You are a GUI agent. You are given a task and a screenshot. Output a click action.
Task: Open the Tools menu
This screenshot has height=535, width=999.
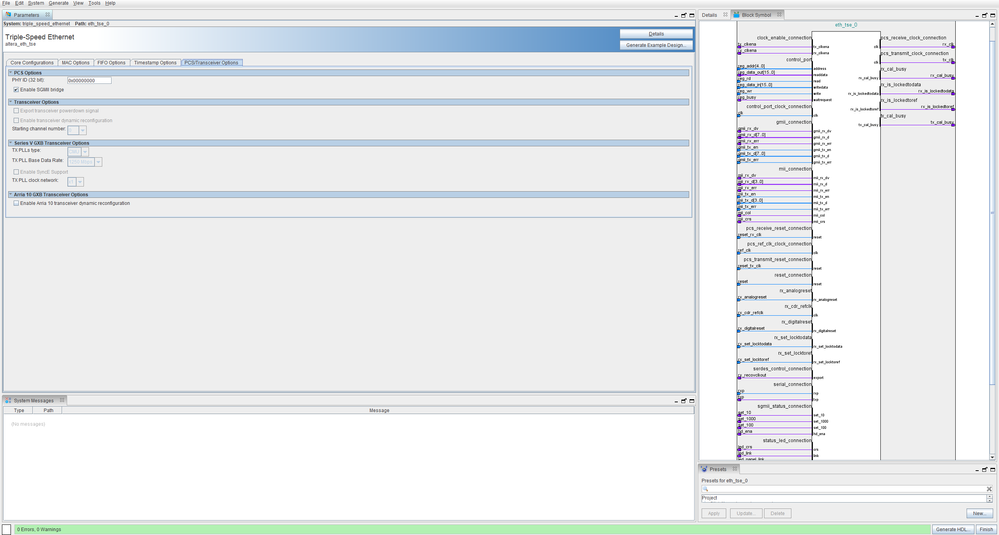click(94, 3)
